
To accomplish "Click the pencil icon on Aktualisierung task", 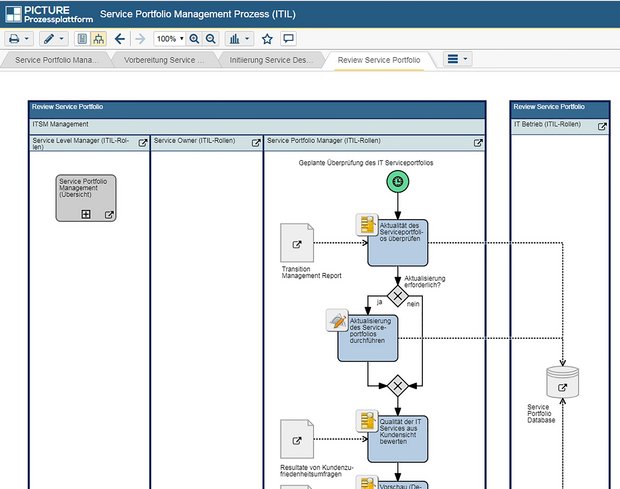I will point(337,320).
